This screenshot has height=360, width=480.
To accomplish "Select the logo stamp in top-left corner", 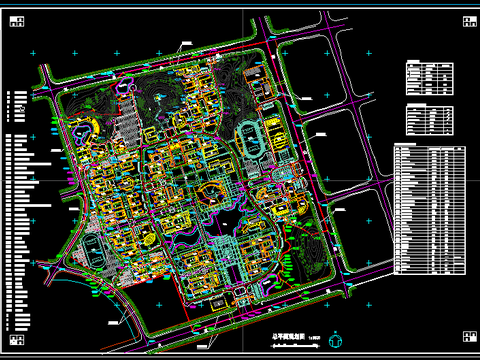I will pos(17,22).
